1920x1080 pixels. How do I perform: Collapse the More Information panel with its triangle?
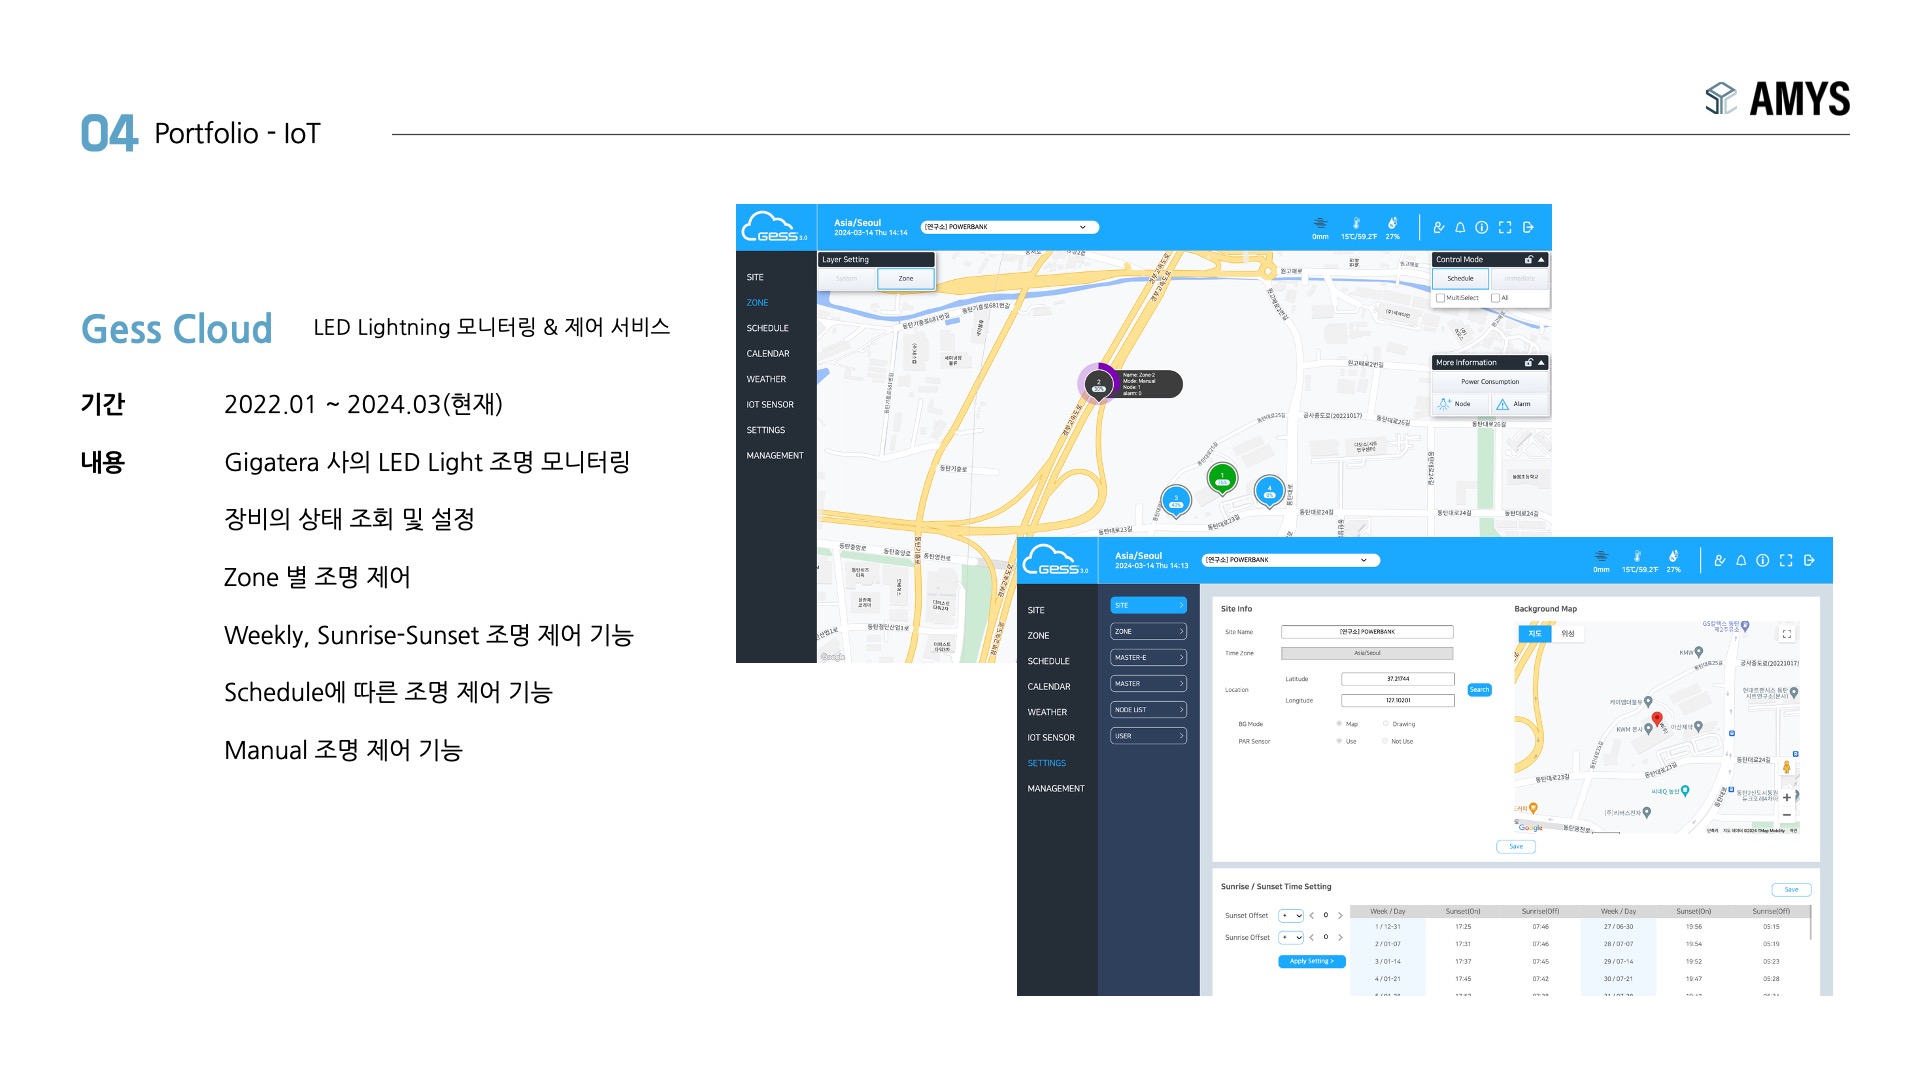1541,363
